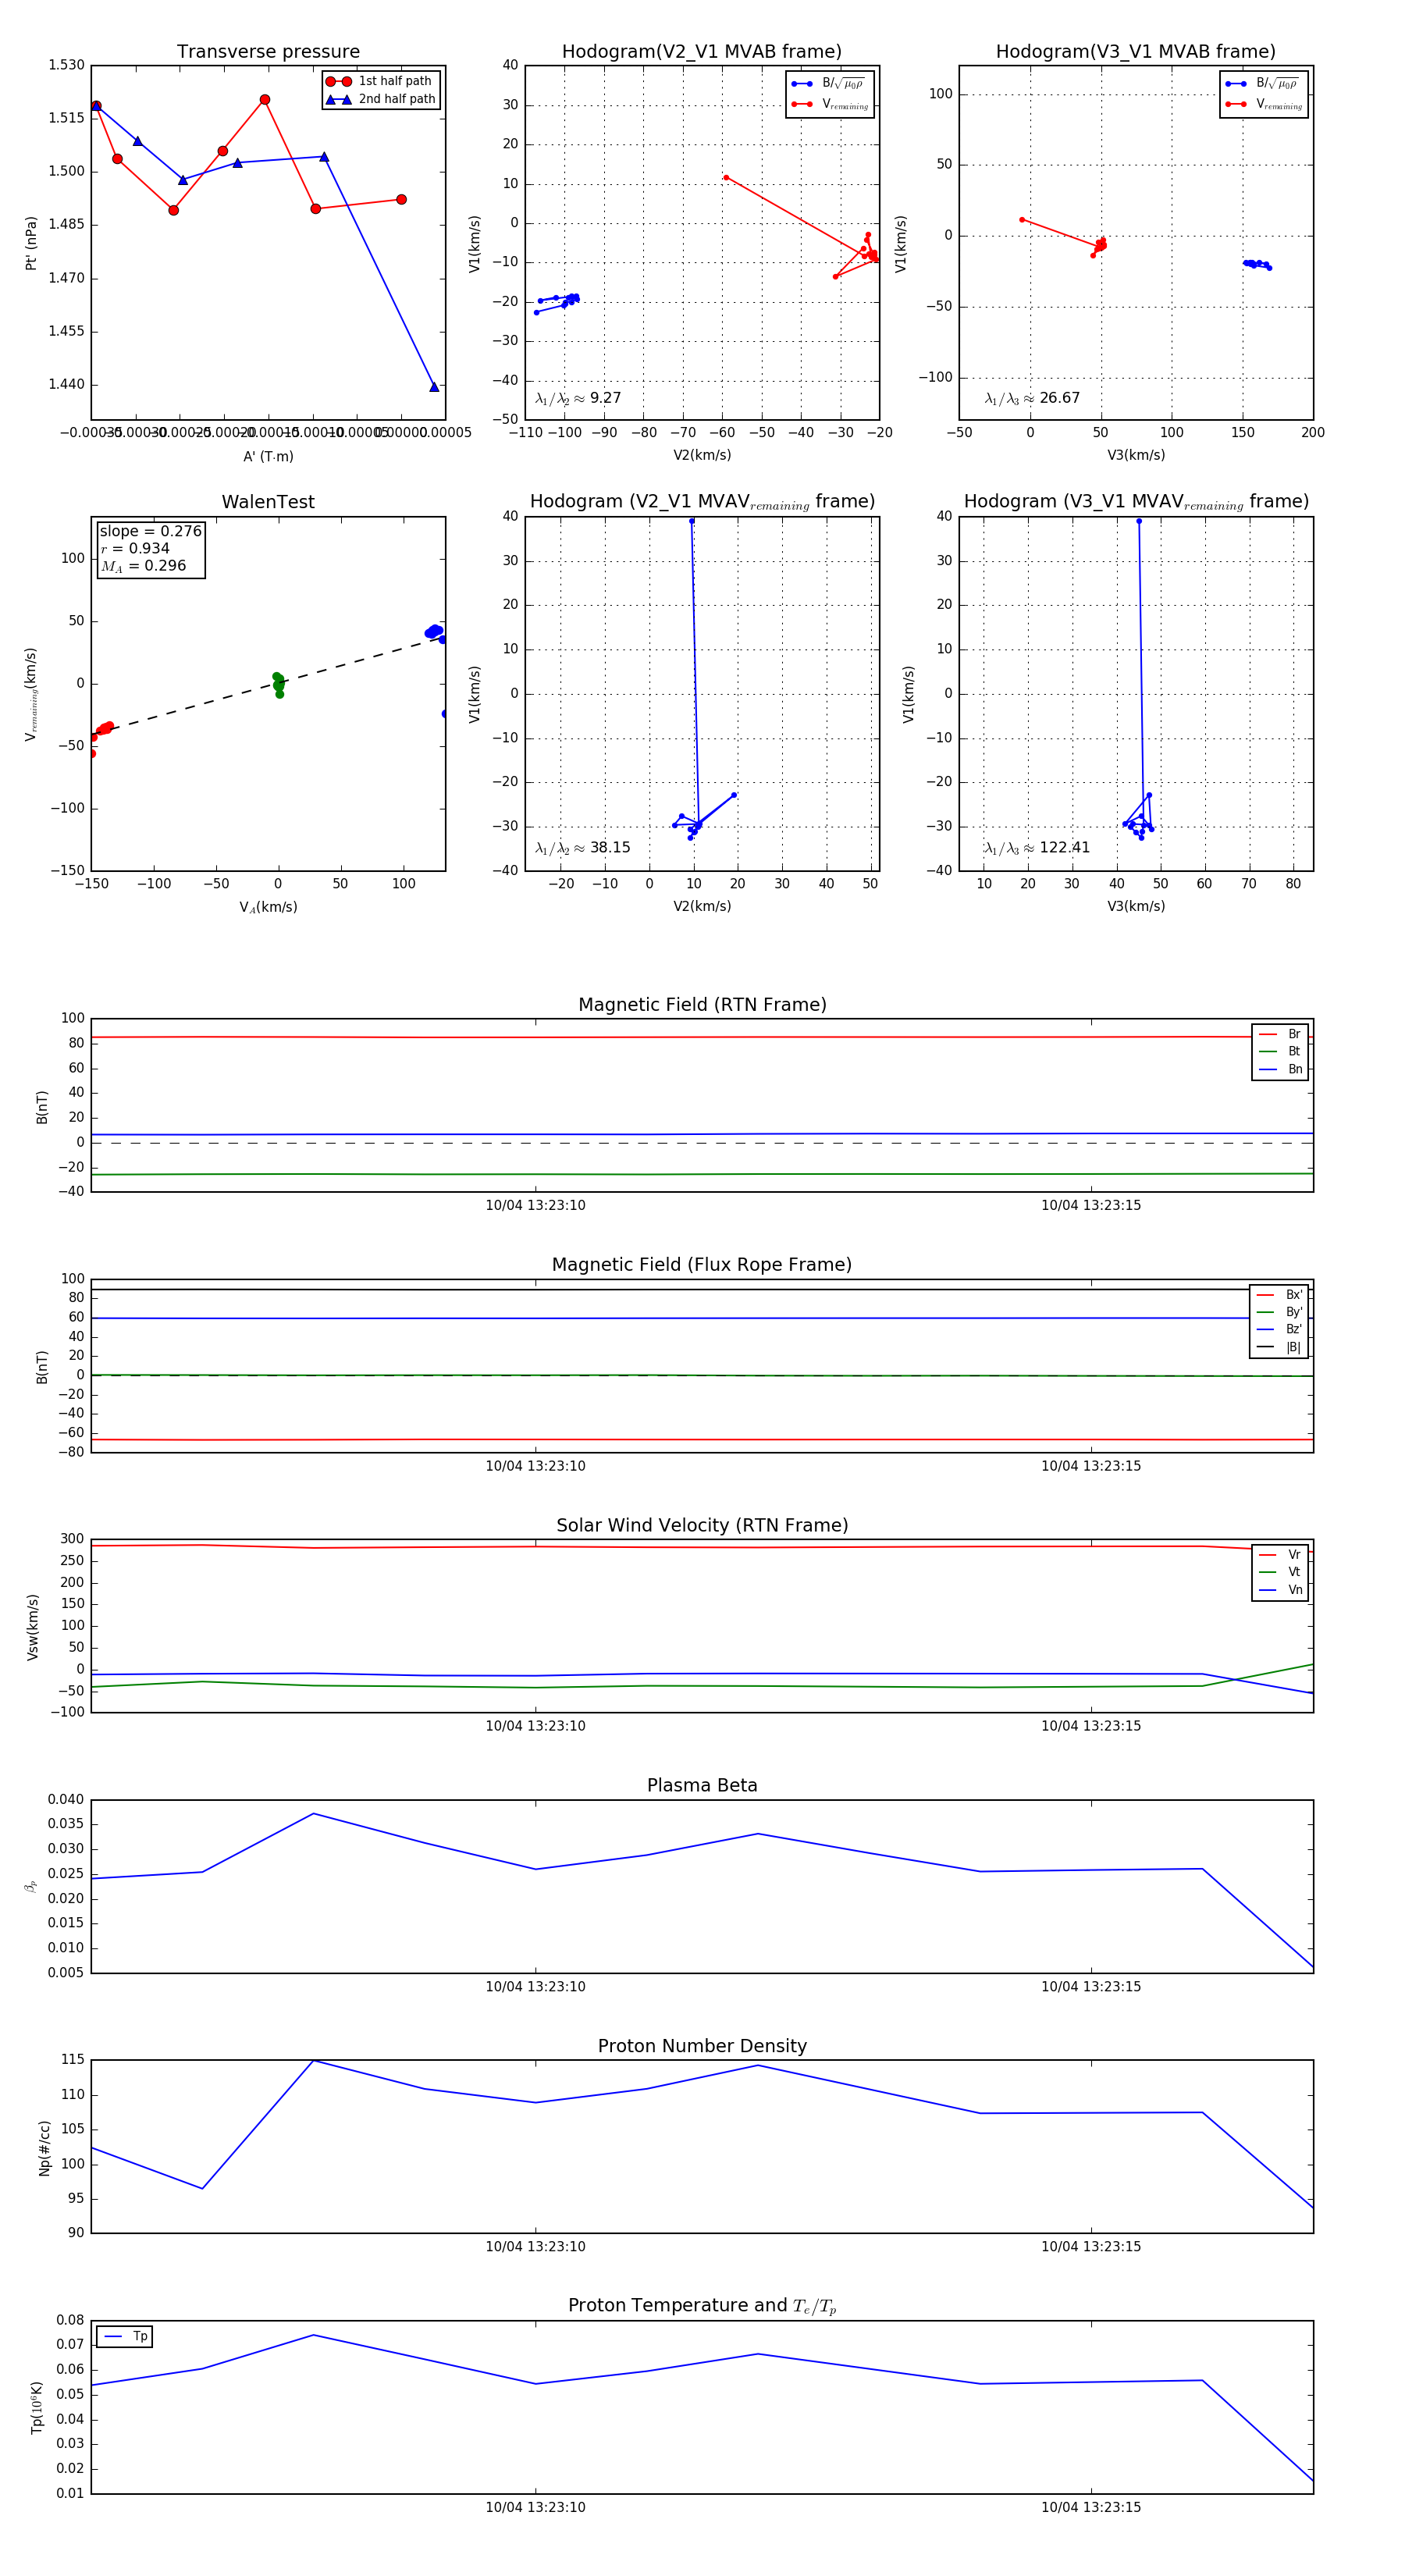1405x2576 pixels.
Task: Click the λ1/λ2 ≈ 9.27 annotation
Action: click(x=578, y=398)
